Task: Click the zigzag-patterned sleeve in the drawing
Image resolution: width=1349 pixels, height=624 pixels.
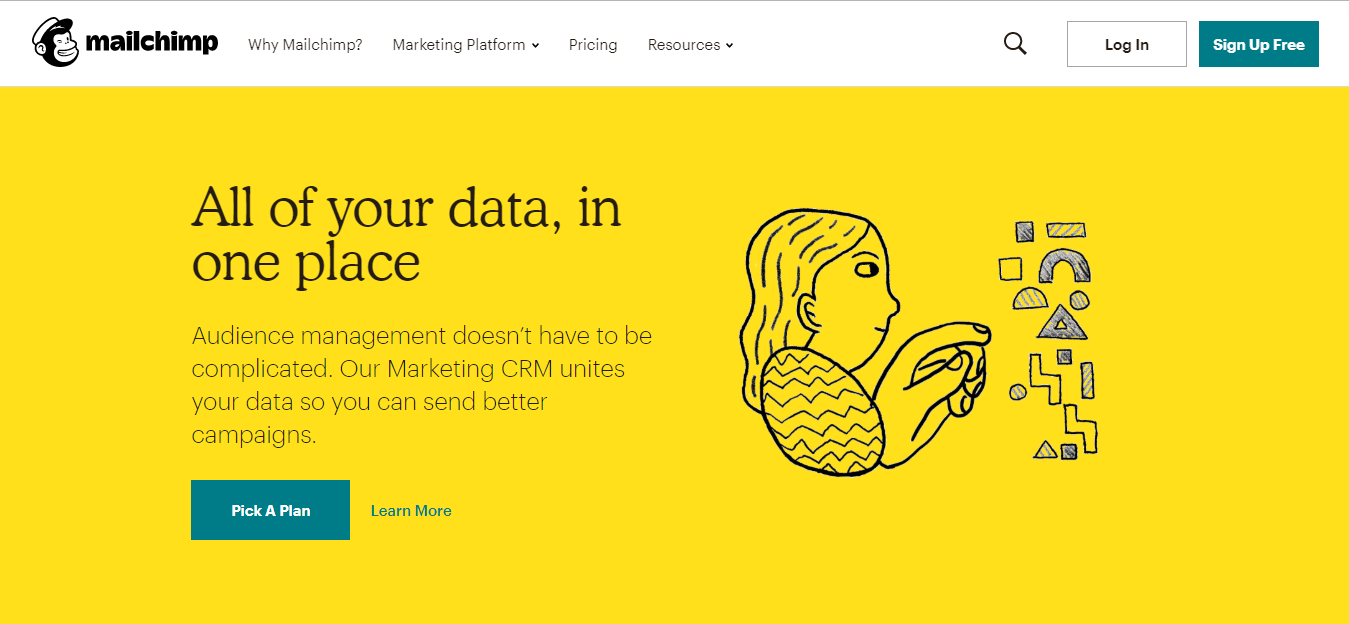Action: tap(822, 410)
